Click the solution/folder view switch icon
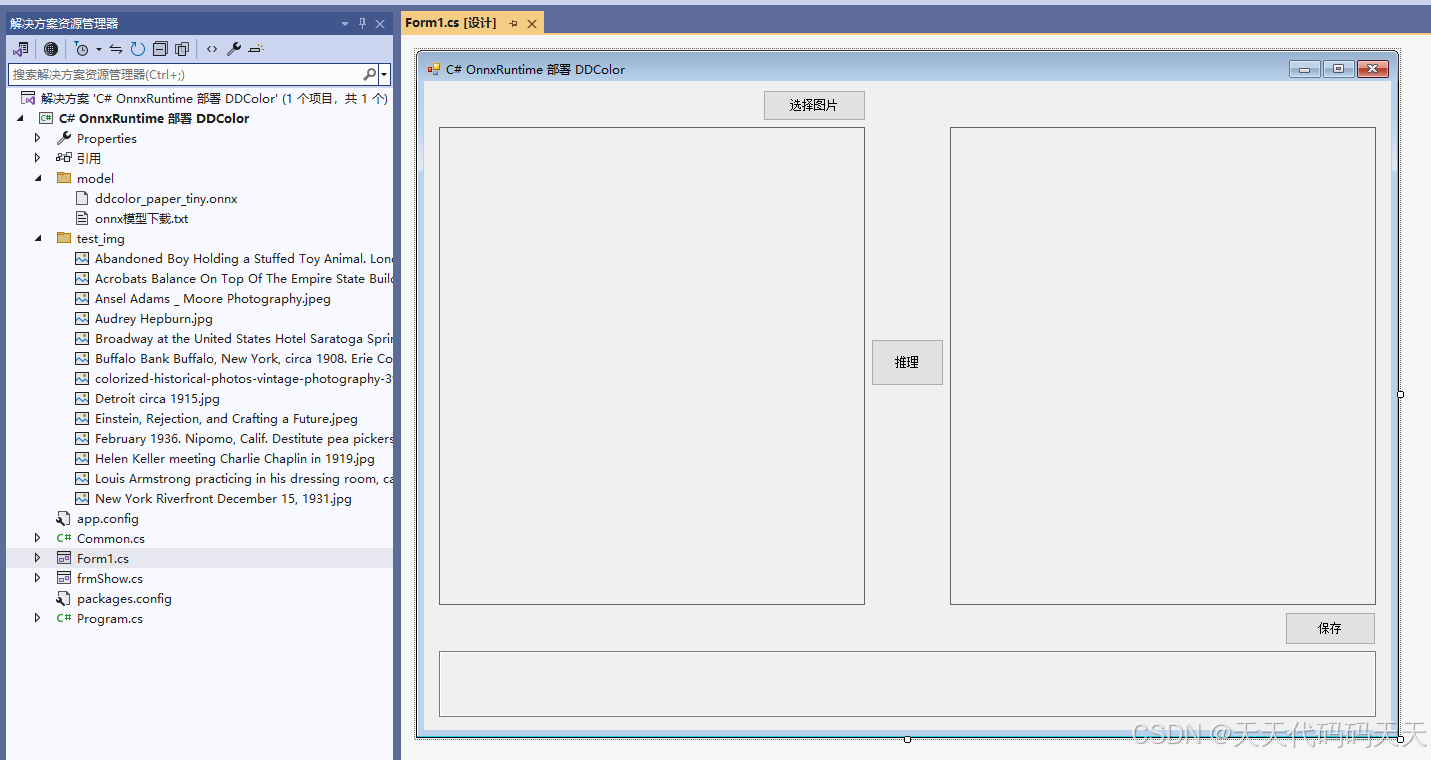 click(x=20, y=49)
